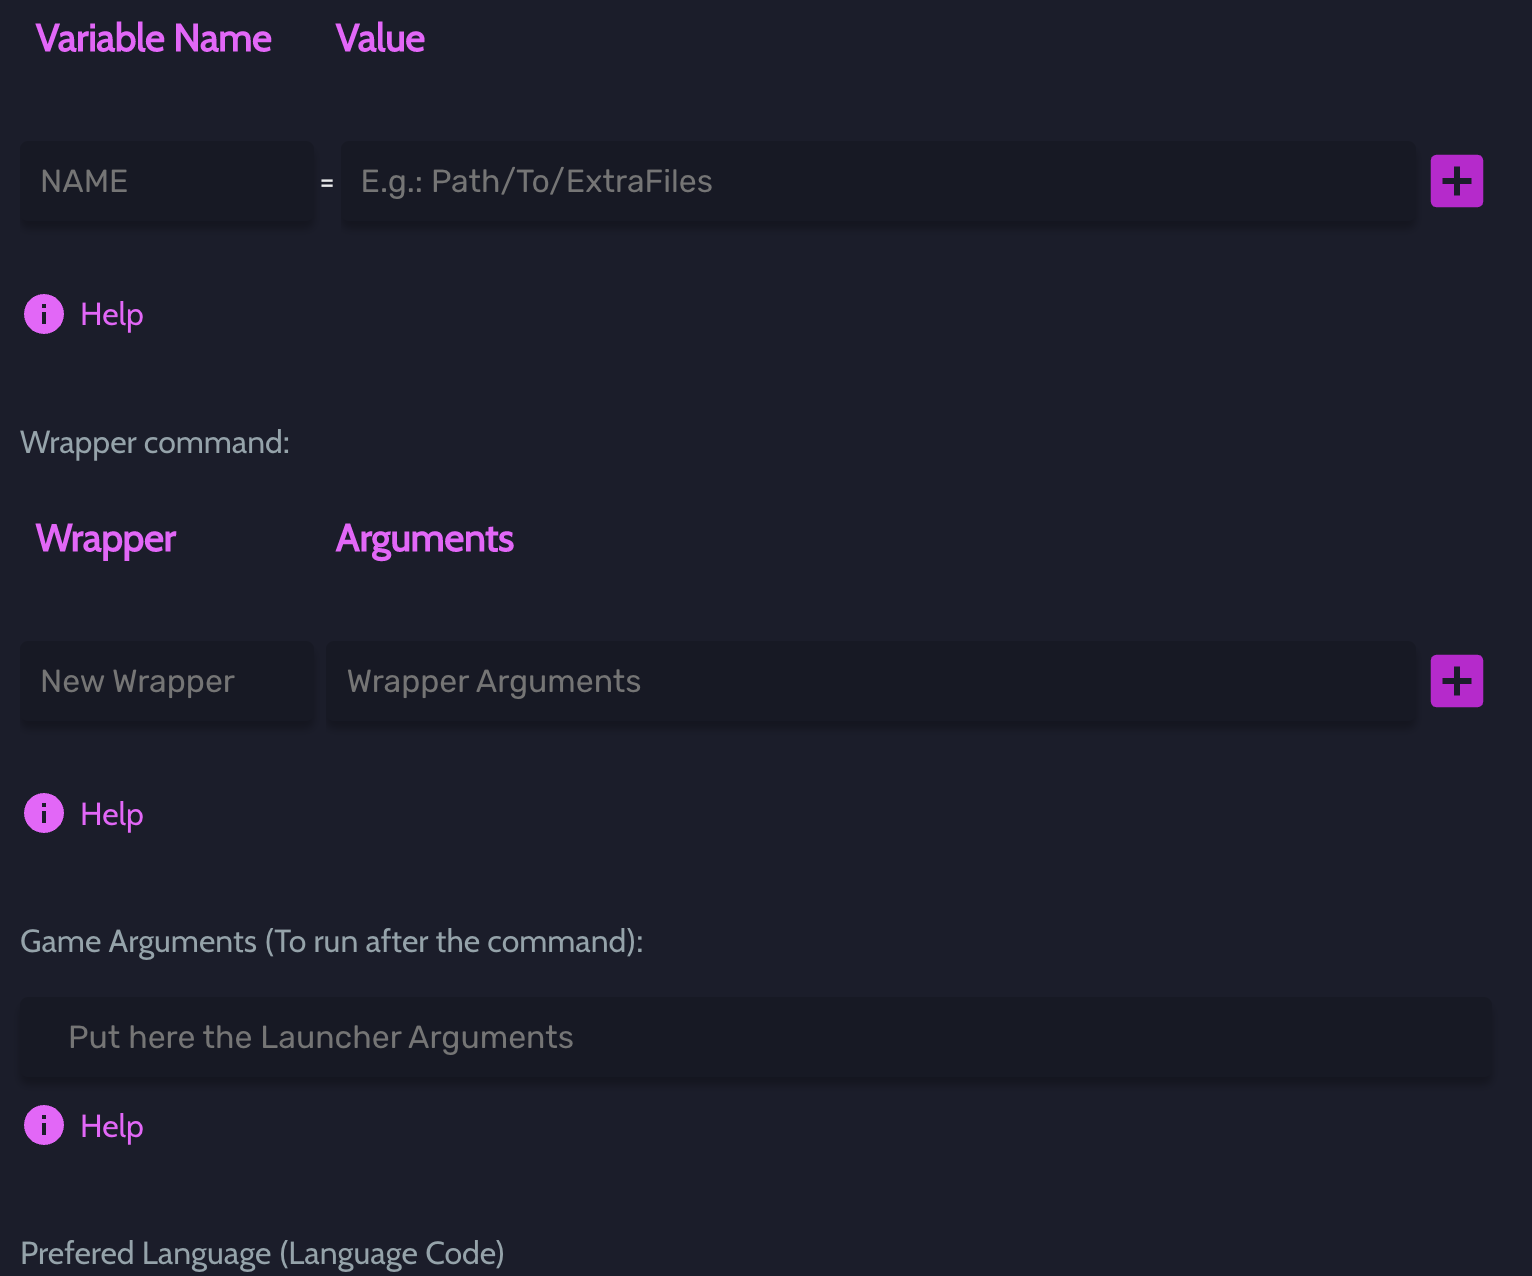The width and height of the screenshot is (1532, 1276).
Task: Focus the New Wrapper input field
Action: tap(167, 681)
